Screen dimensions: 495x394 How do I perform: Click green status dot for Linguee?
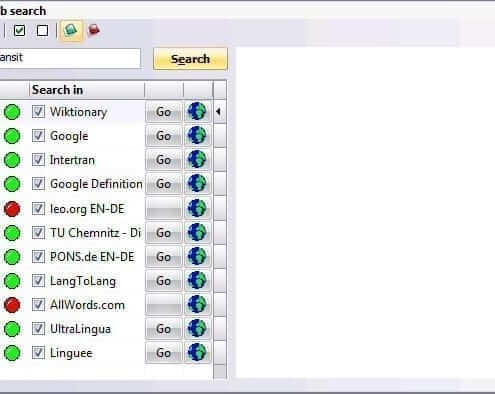[x=12, y=353]
